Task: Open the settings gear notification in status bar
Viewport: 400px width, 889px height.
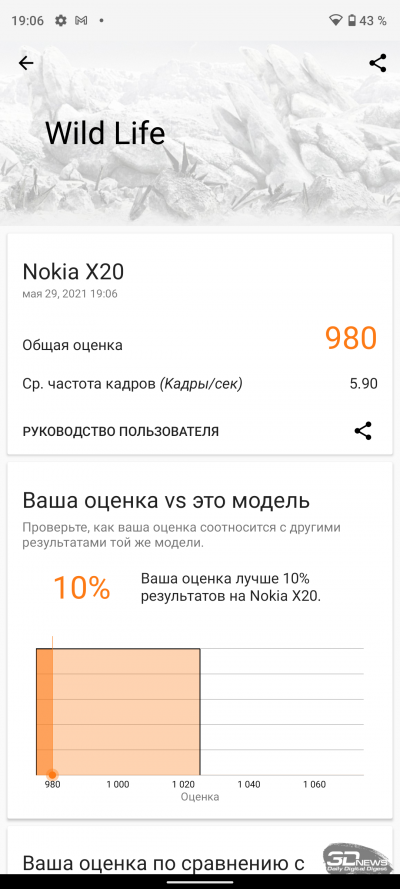Action: pyautogui.click(x=61, y=20)
